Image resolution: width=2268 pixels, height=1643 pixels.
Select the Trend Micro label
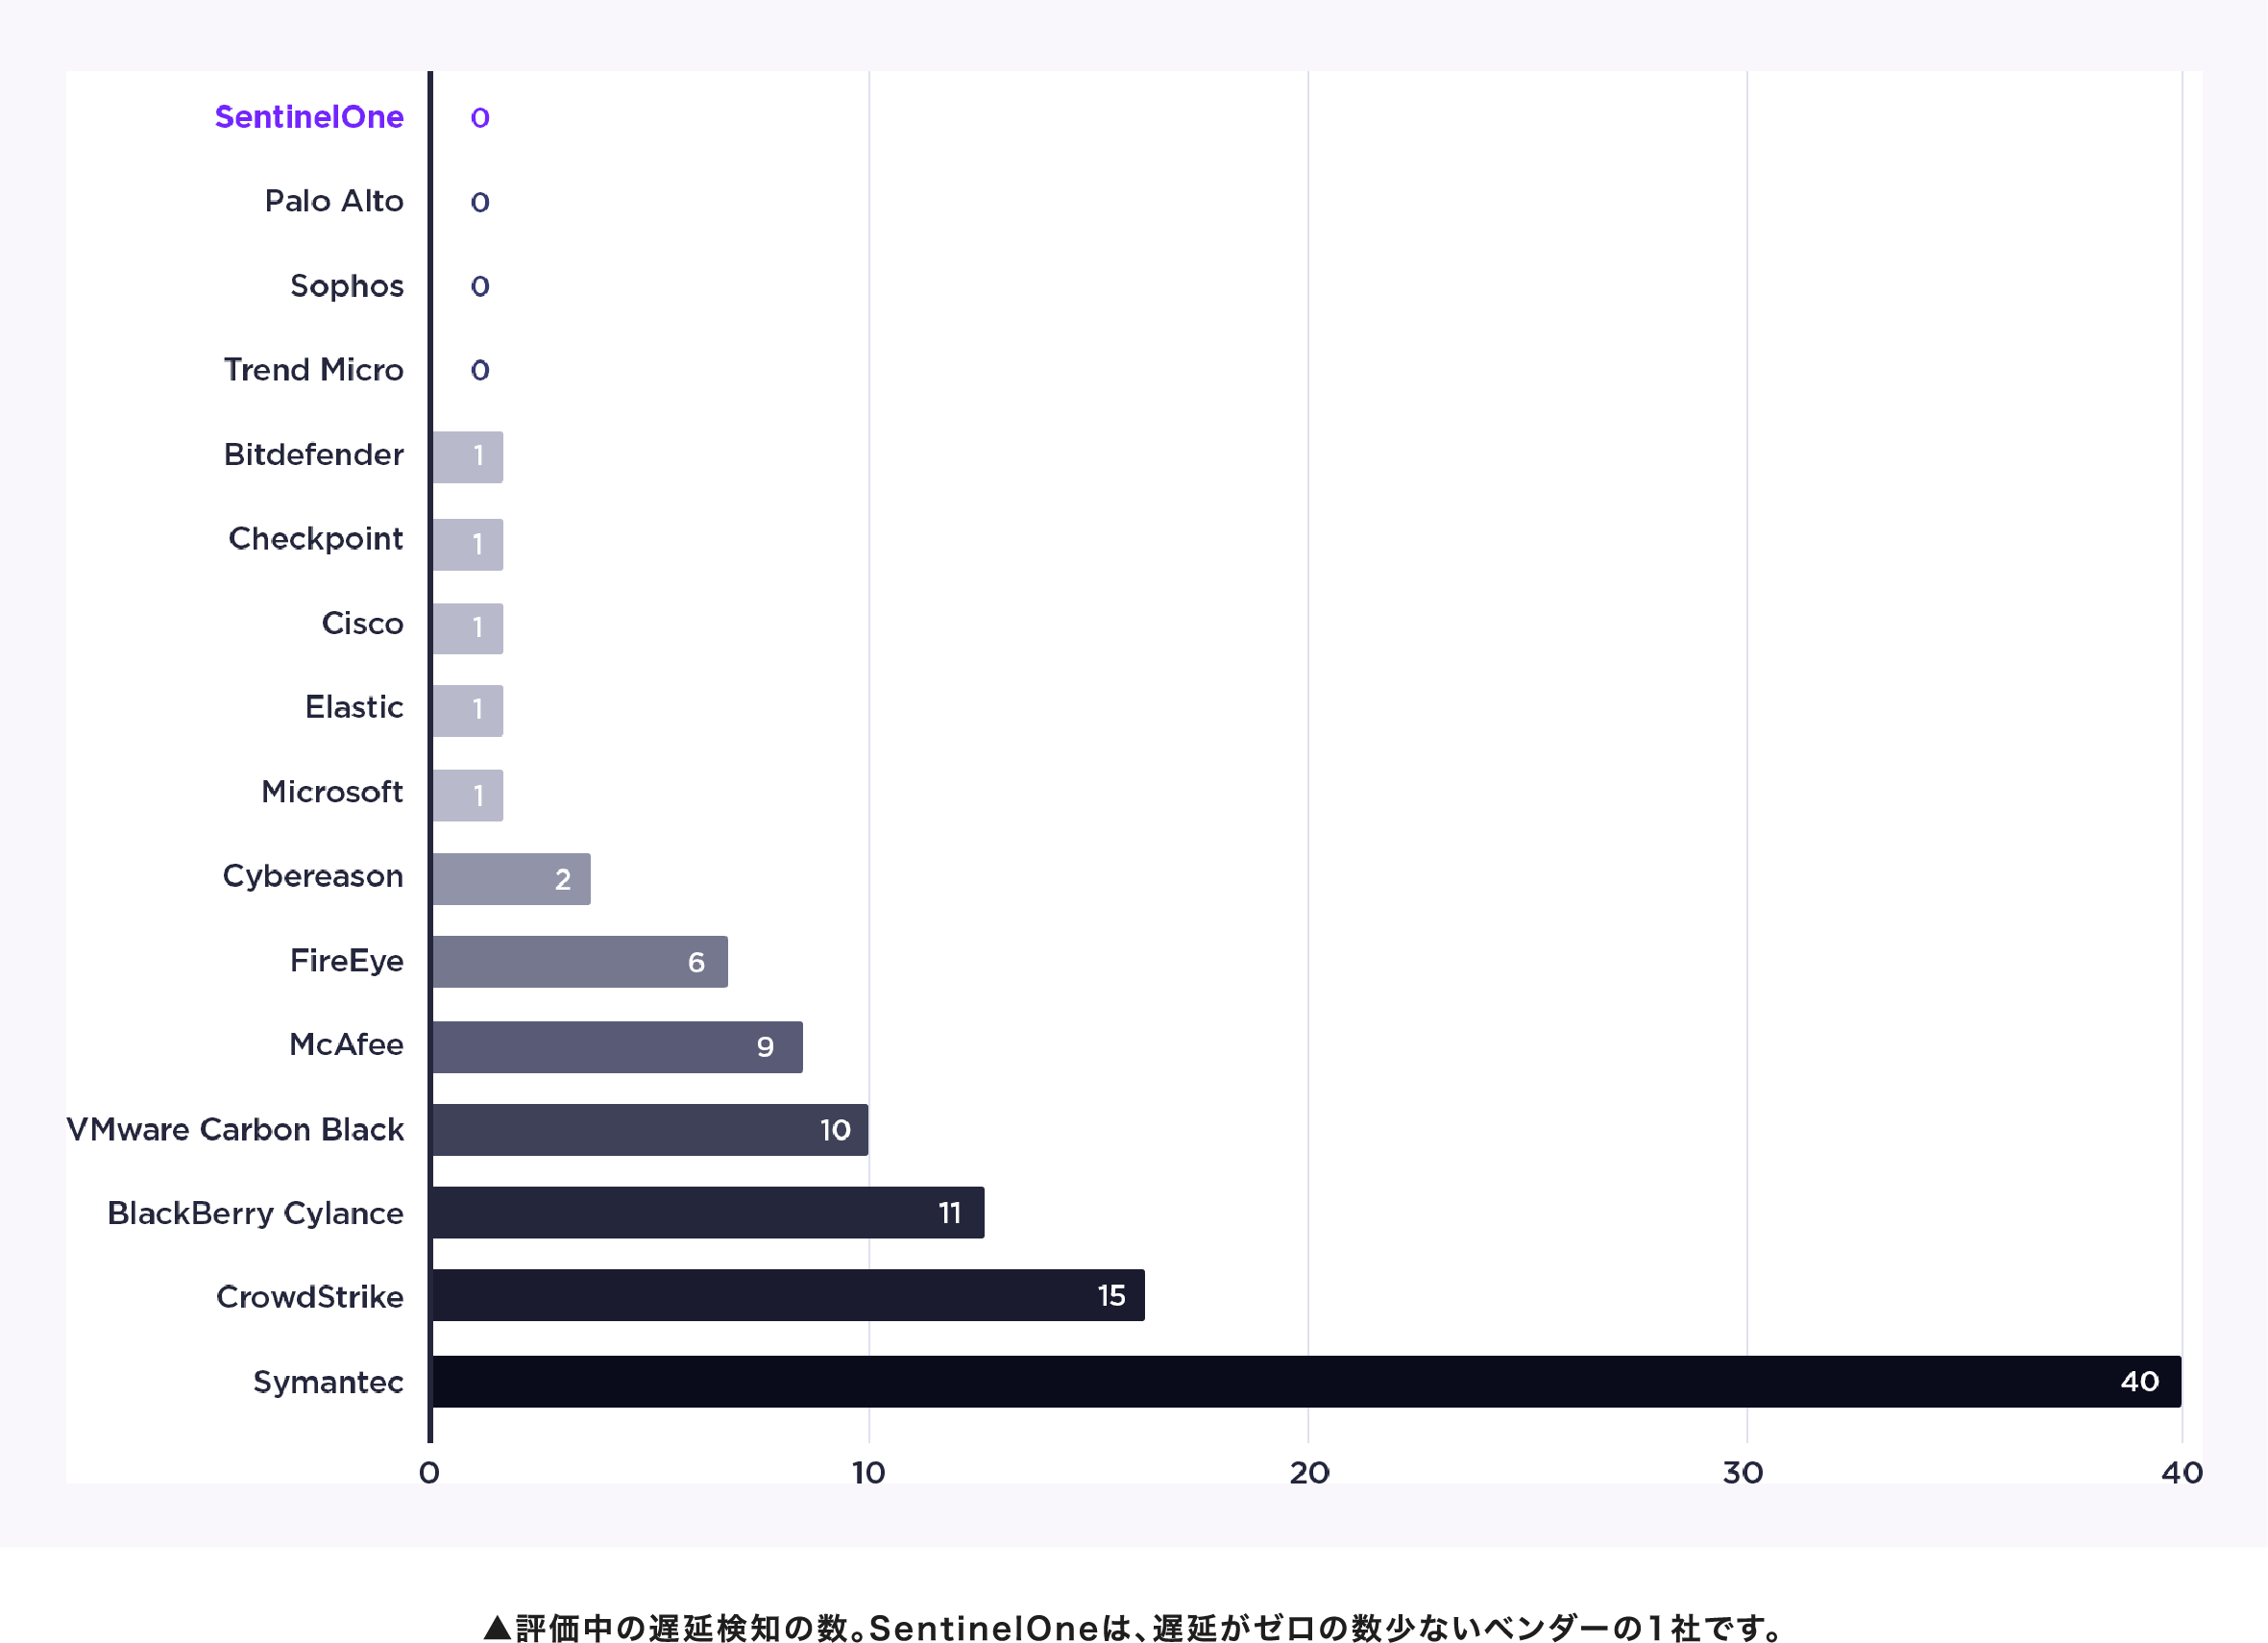(x=314, y=370)
